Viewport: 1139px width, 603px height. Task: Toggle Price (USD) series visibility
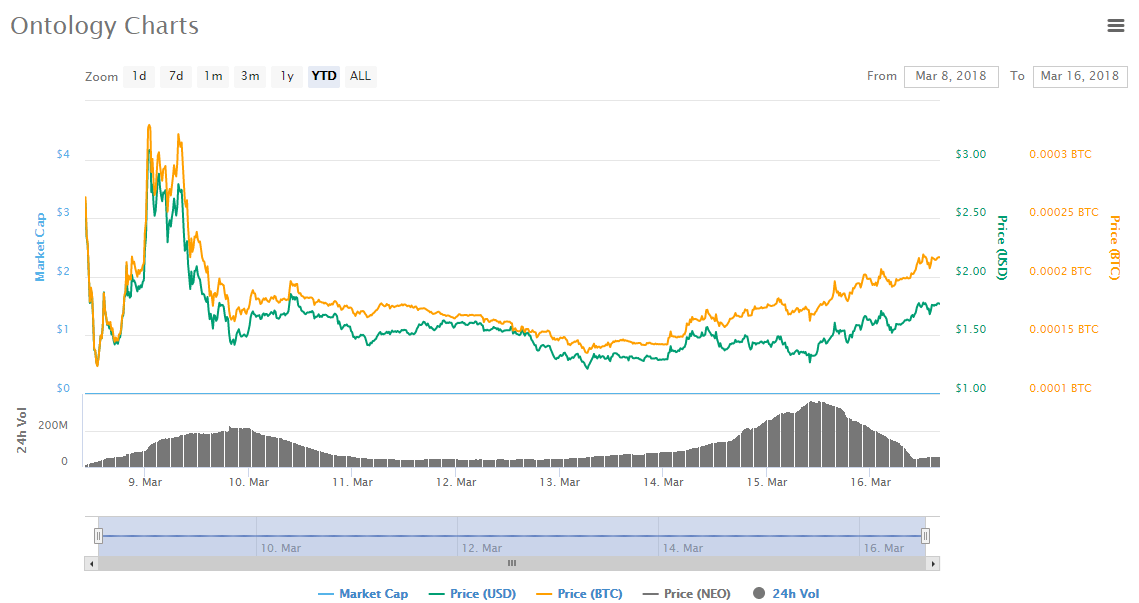pos(472,594)
